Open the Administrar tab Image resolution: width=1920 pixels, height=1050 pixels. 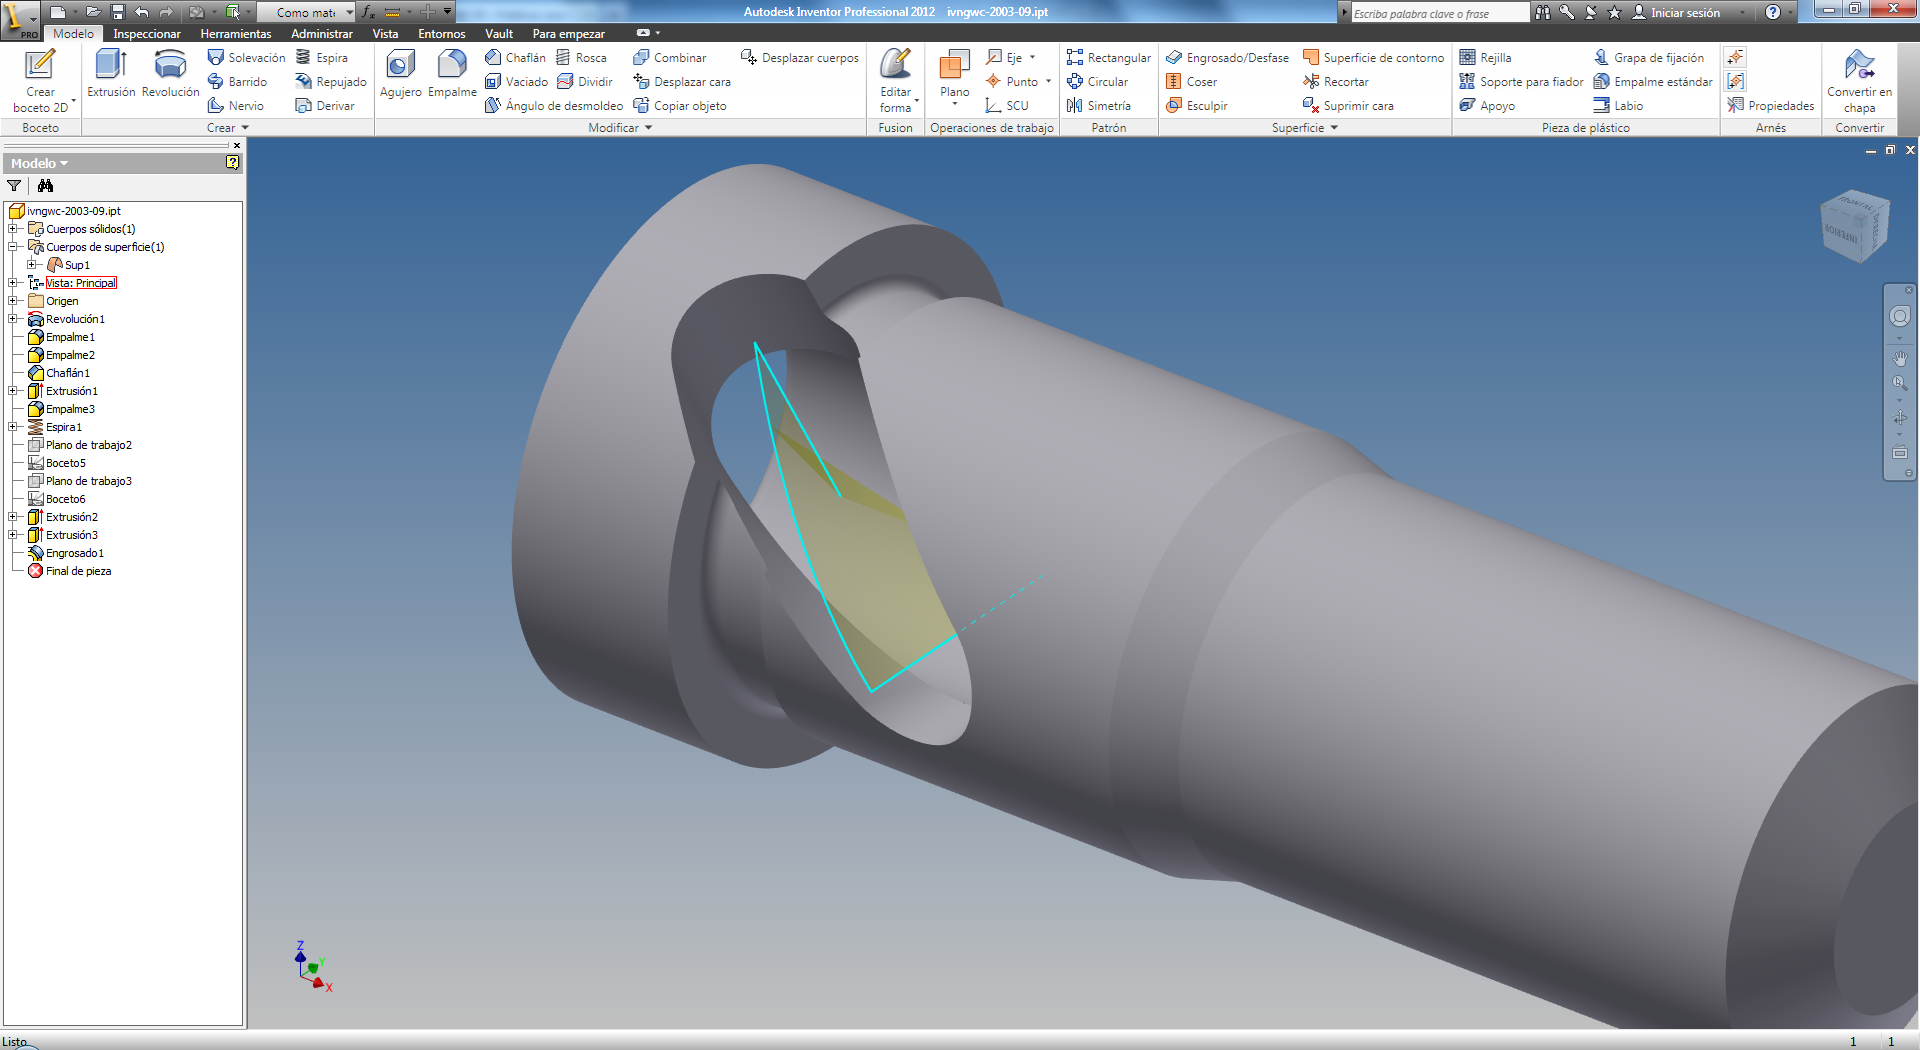pos(322,33)
